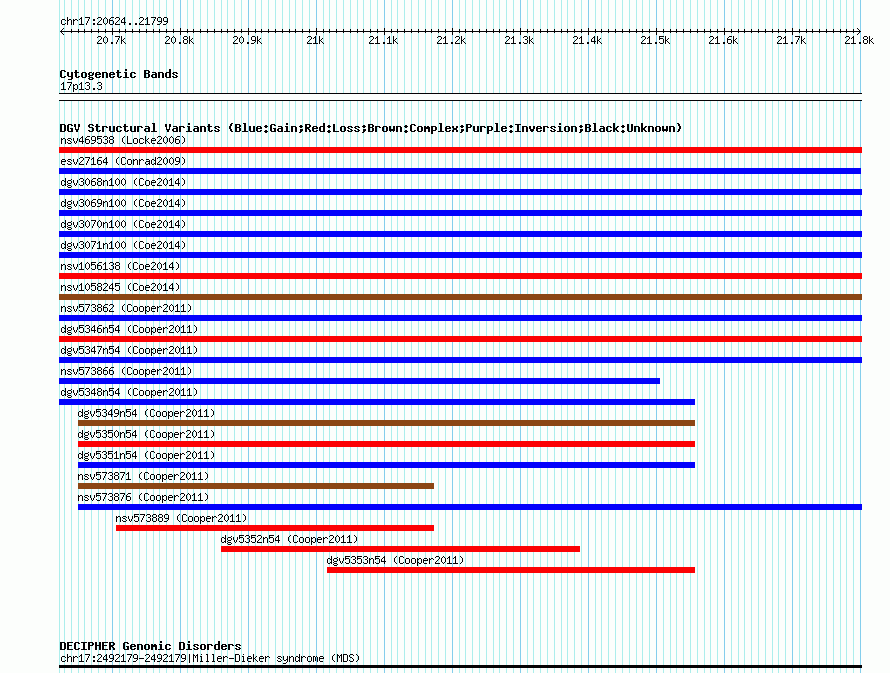This screenshot has height=673, width=890.
Task: Open dgv5351n54 (Cooper2011) variant
Action: coord(146,455)
